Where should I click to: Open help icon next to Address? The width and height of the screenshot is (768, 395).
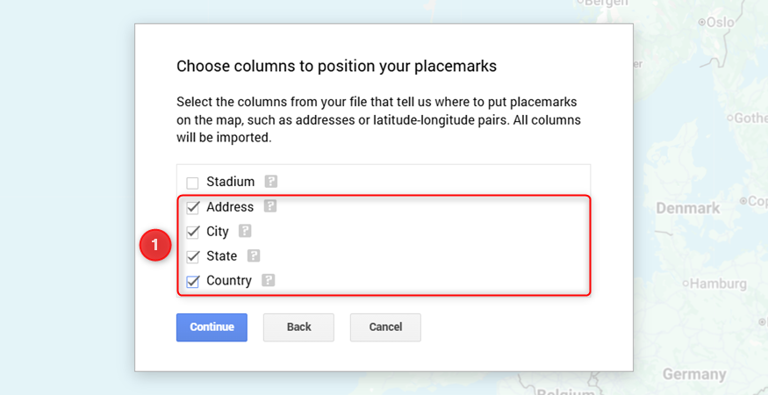[270, 206]
